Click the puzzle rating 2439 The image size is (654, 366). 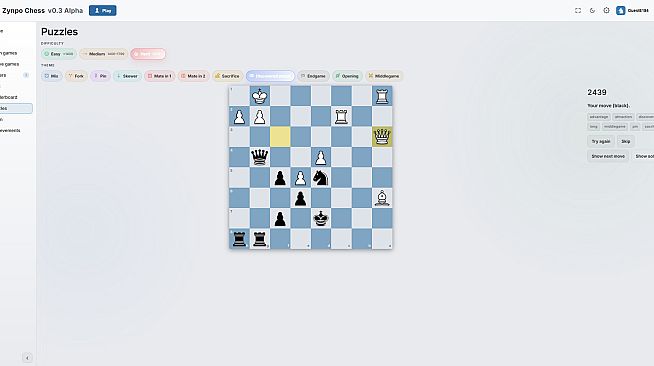pyautogui.click(x=597, y=93)
